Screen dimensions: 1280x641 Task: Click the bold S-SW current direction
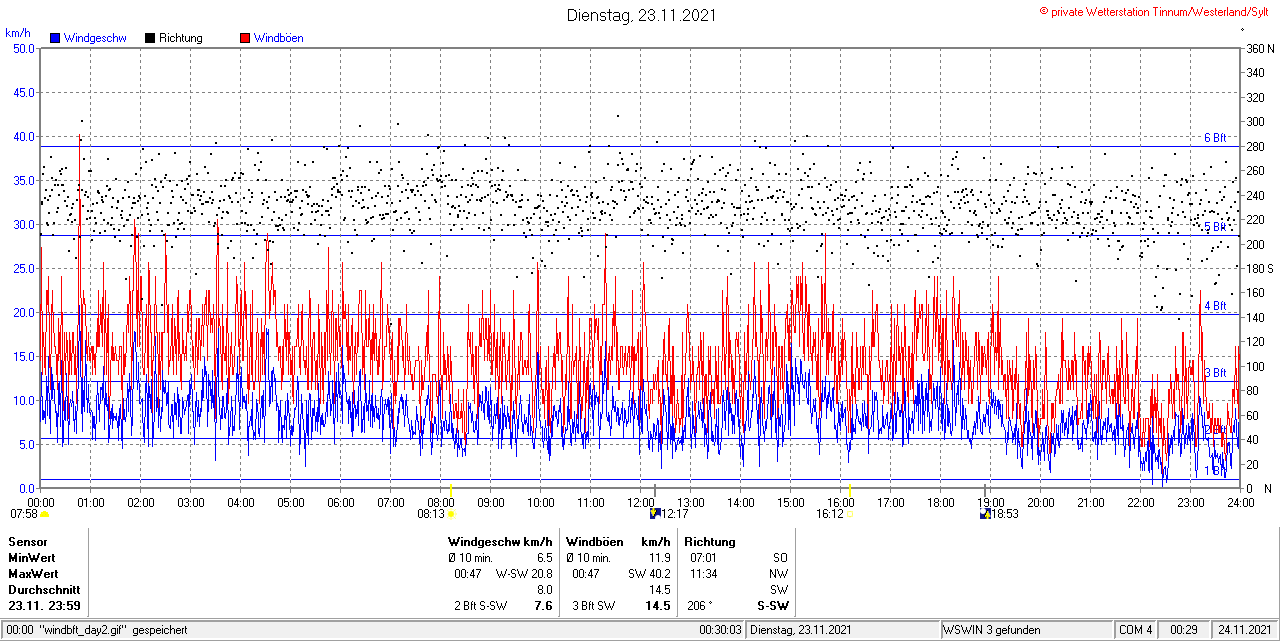click(x=773, y=606)
